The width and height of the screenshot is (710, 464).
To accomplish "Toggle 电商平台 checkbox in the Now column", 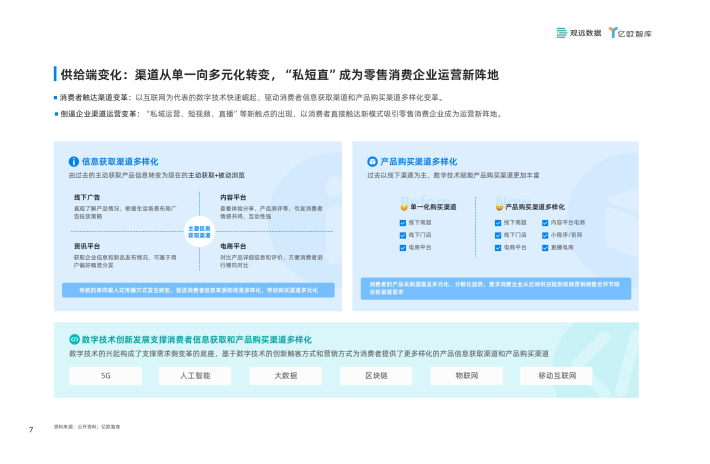I will coord(498,248).
